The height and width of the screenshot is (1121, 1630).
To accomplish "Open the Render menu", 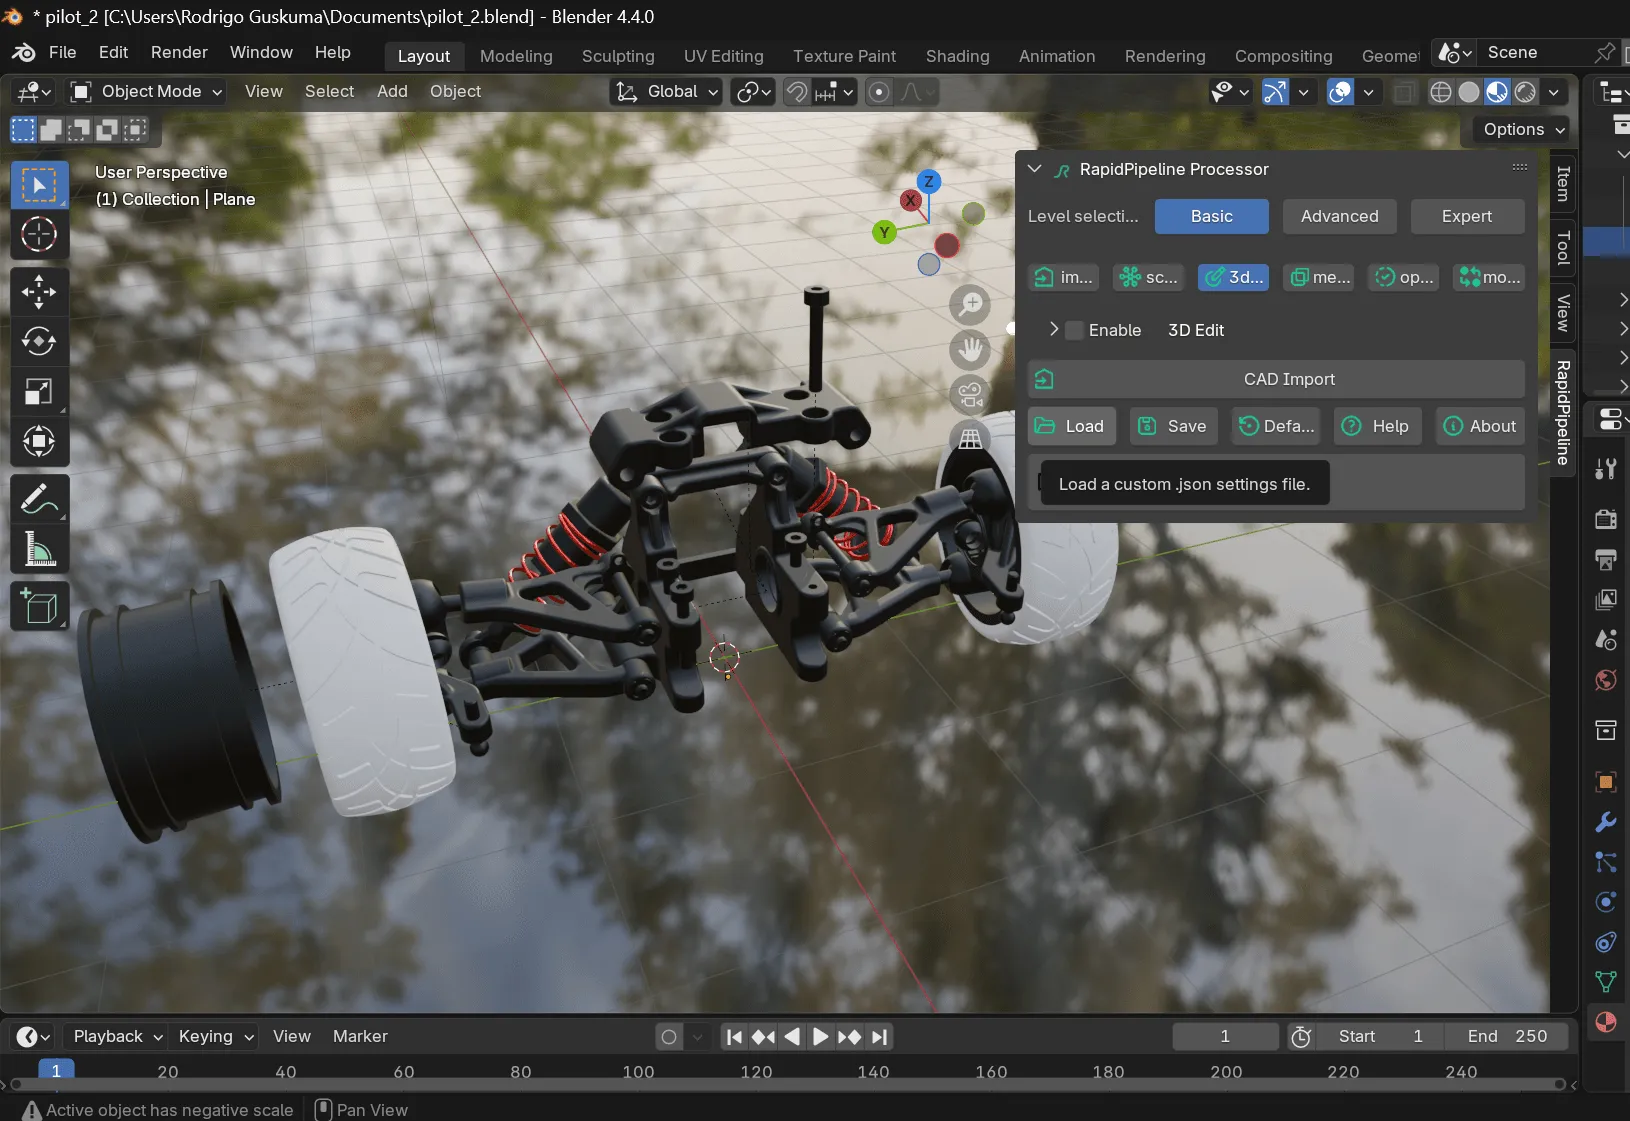I will point(179,52).
